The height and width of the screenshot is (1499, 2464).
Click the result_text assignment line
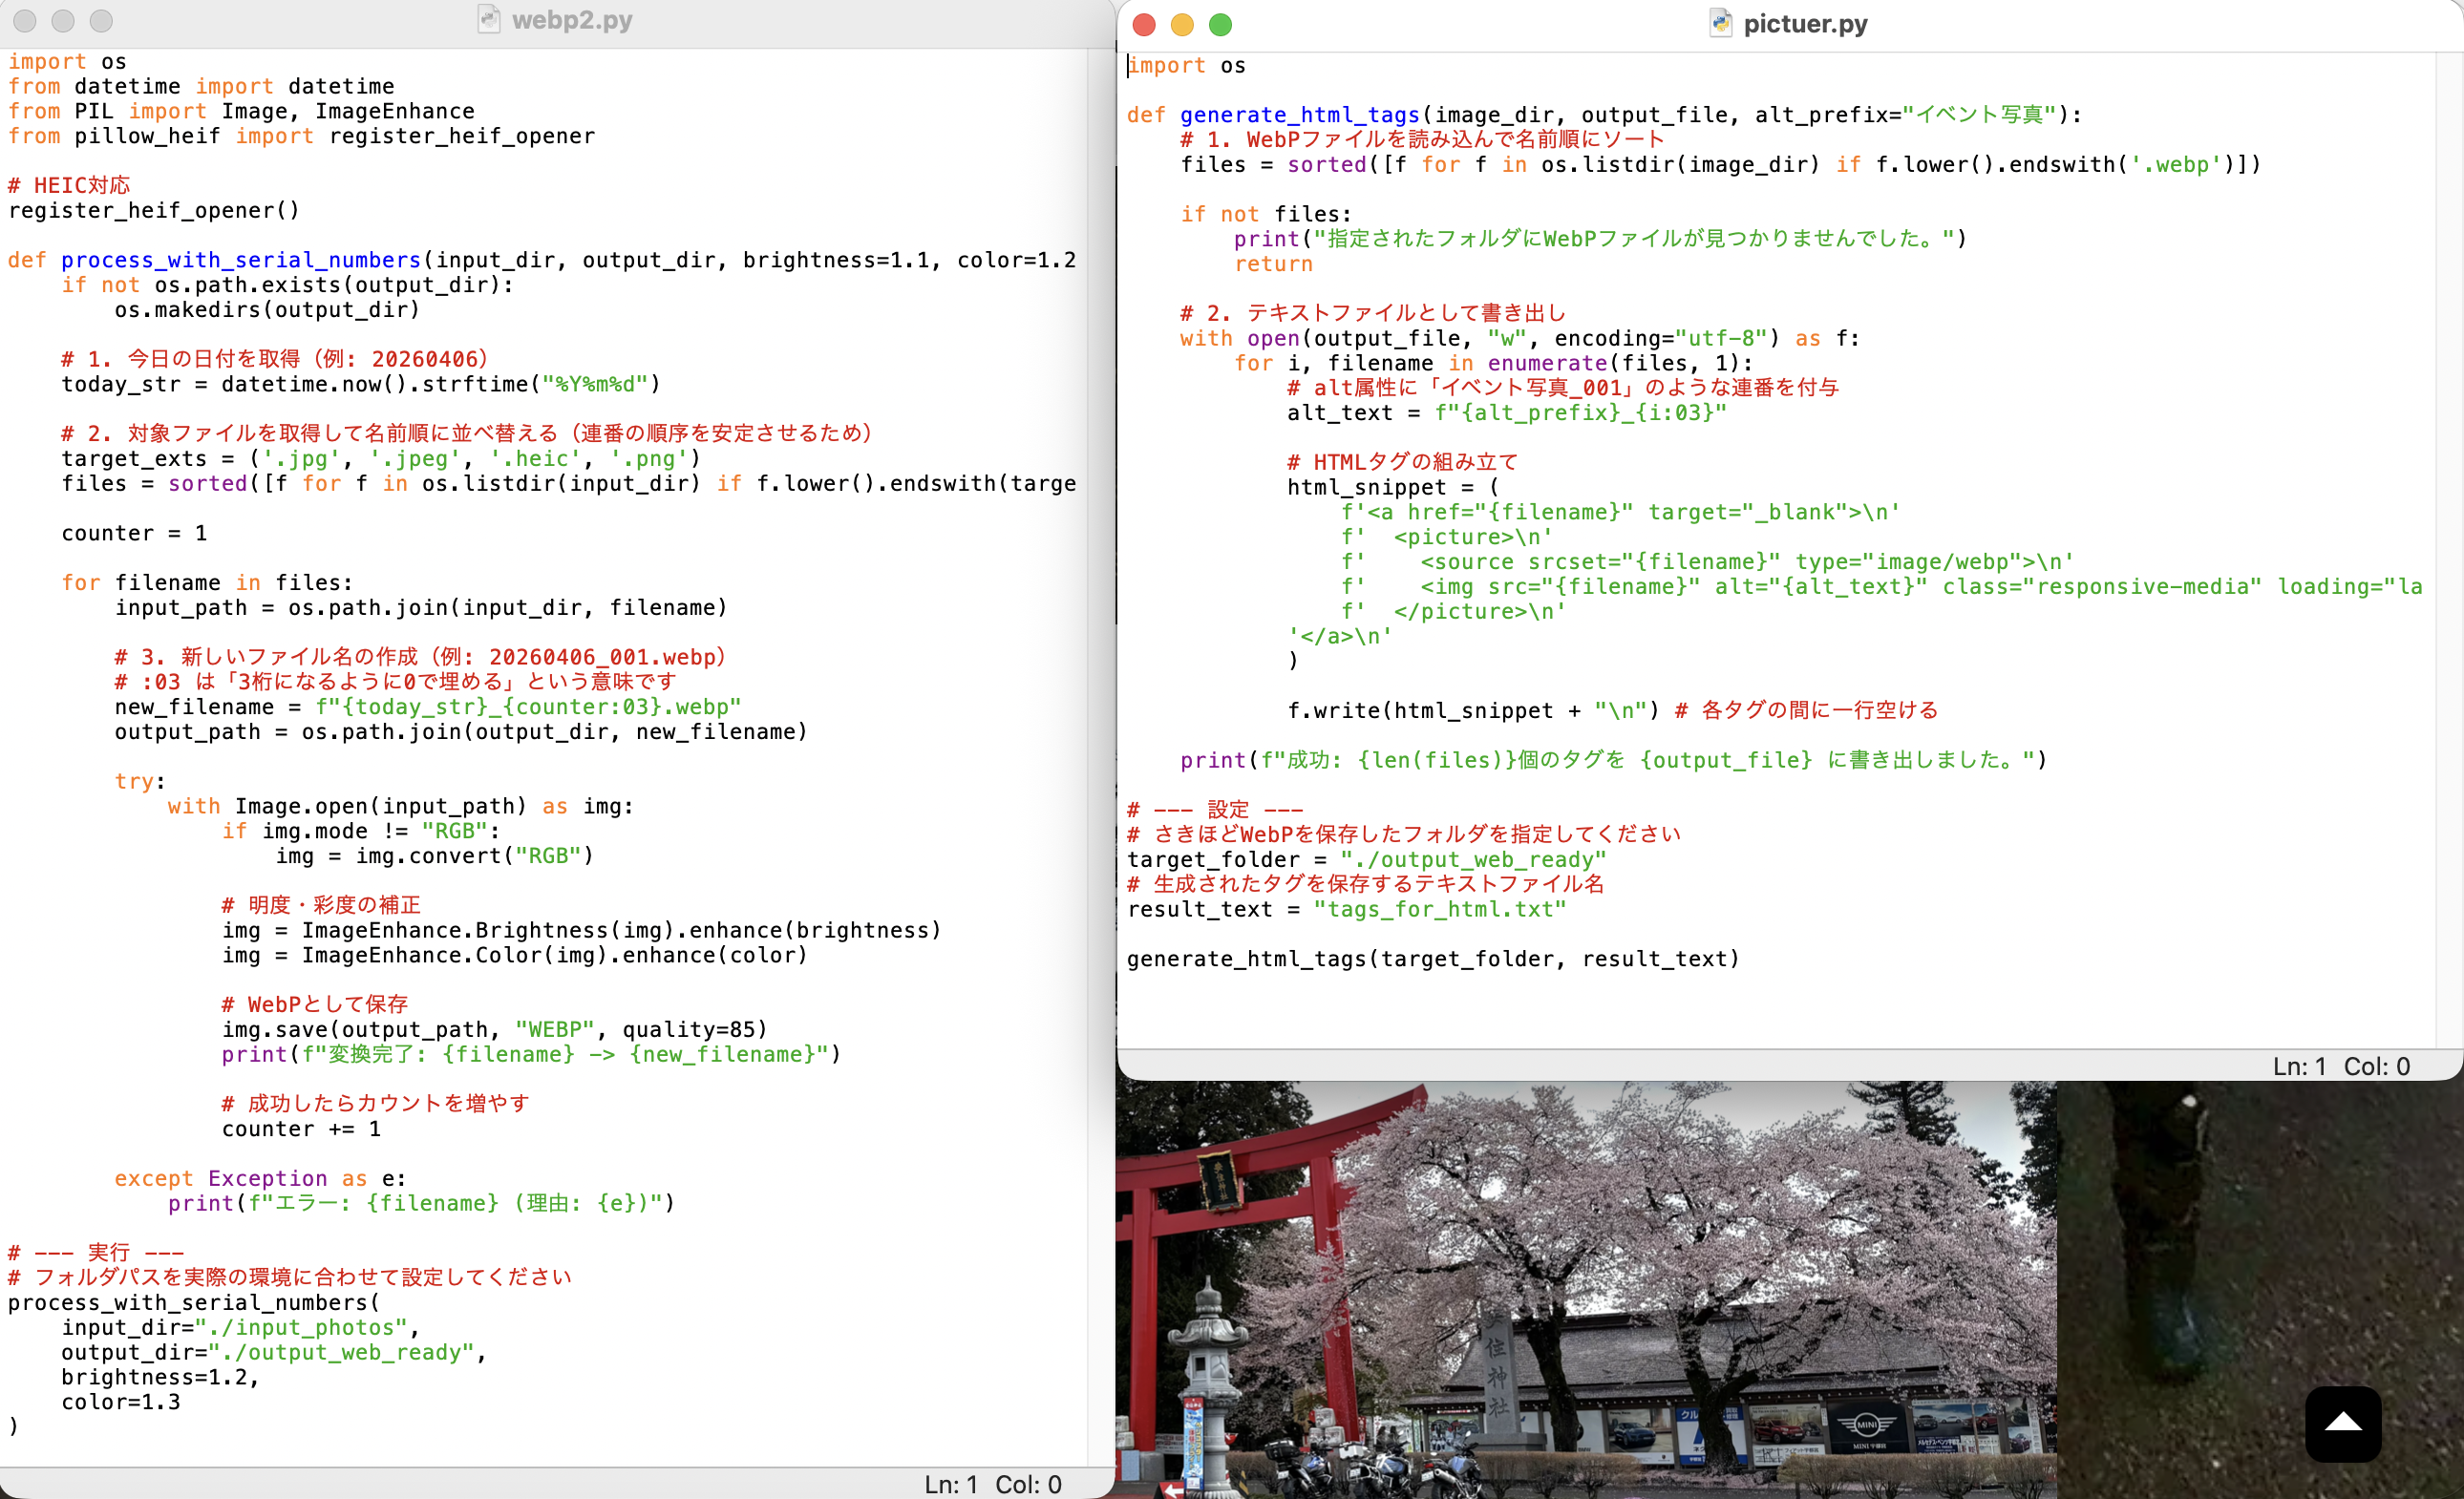pyautogui.click(x=1346, y=909)
